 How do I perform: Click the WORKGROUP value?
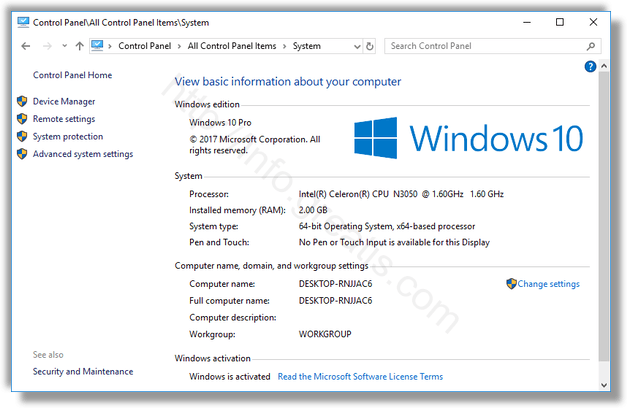[325, 334]
